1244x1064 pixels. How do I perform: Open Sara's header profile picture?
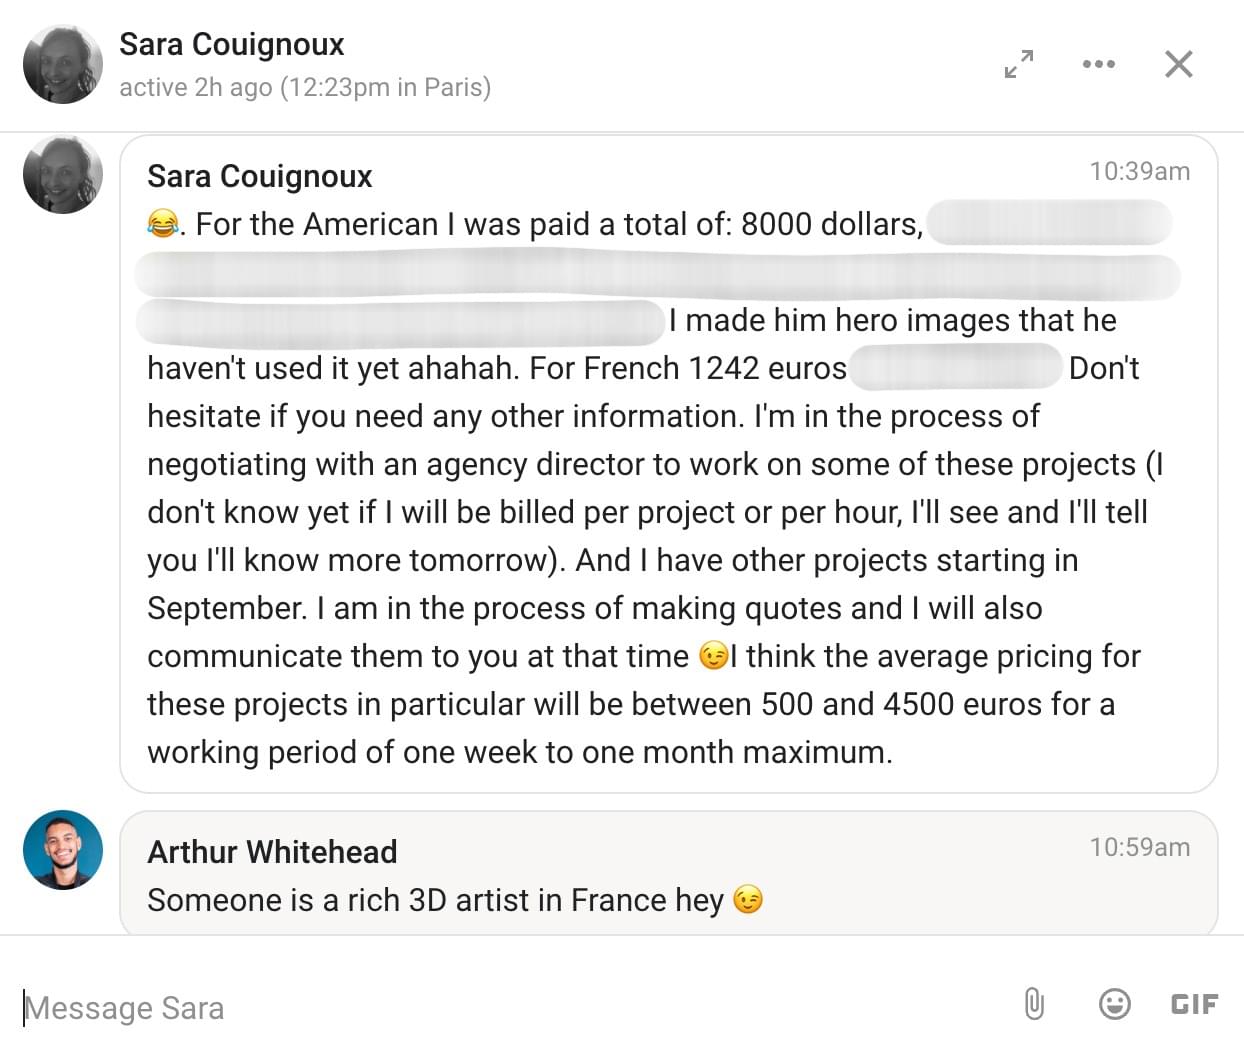(62, 64)
